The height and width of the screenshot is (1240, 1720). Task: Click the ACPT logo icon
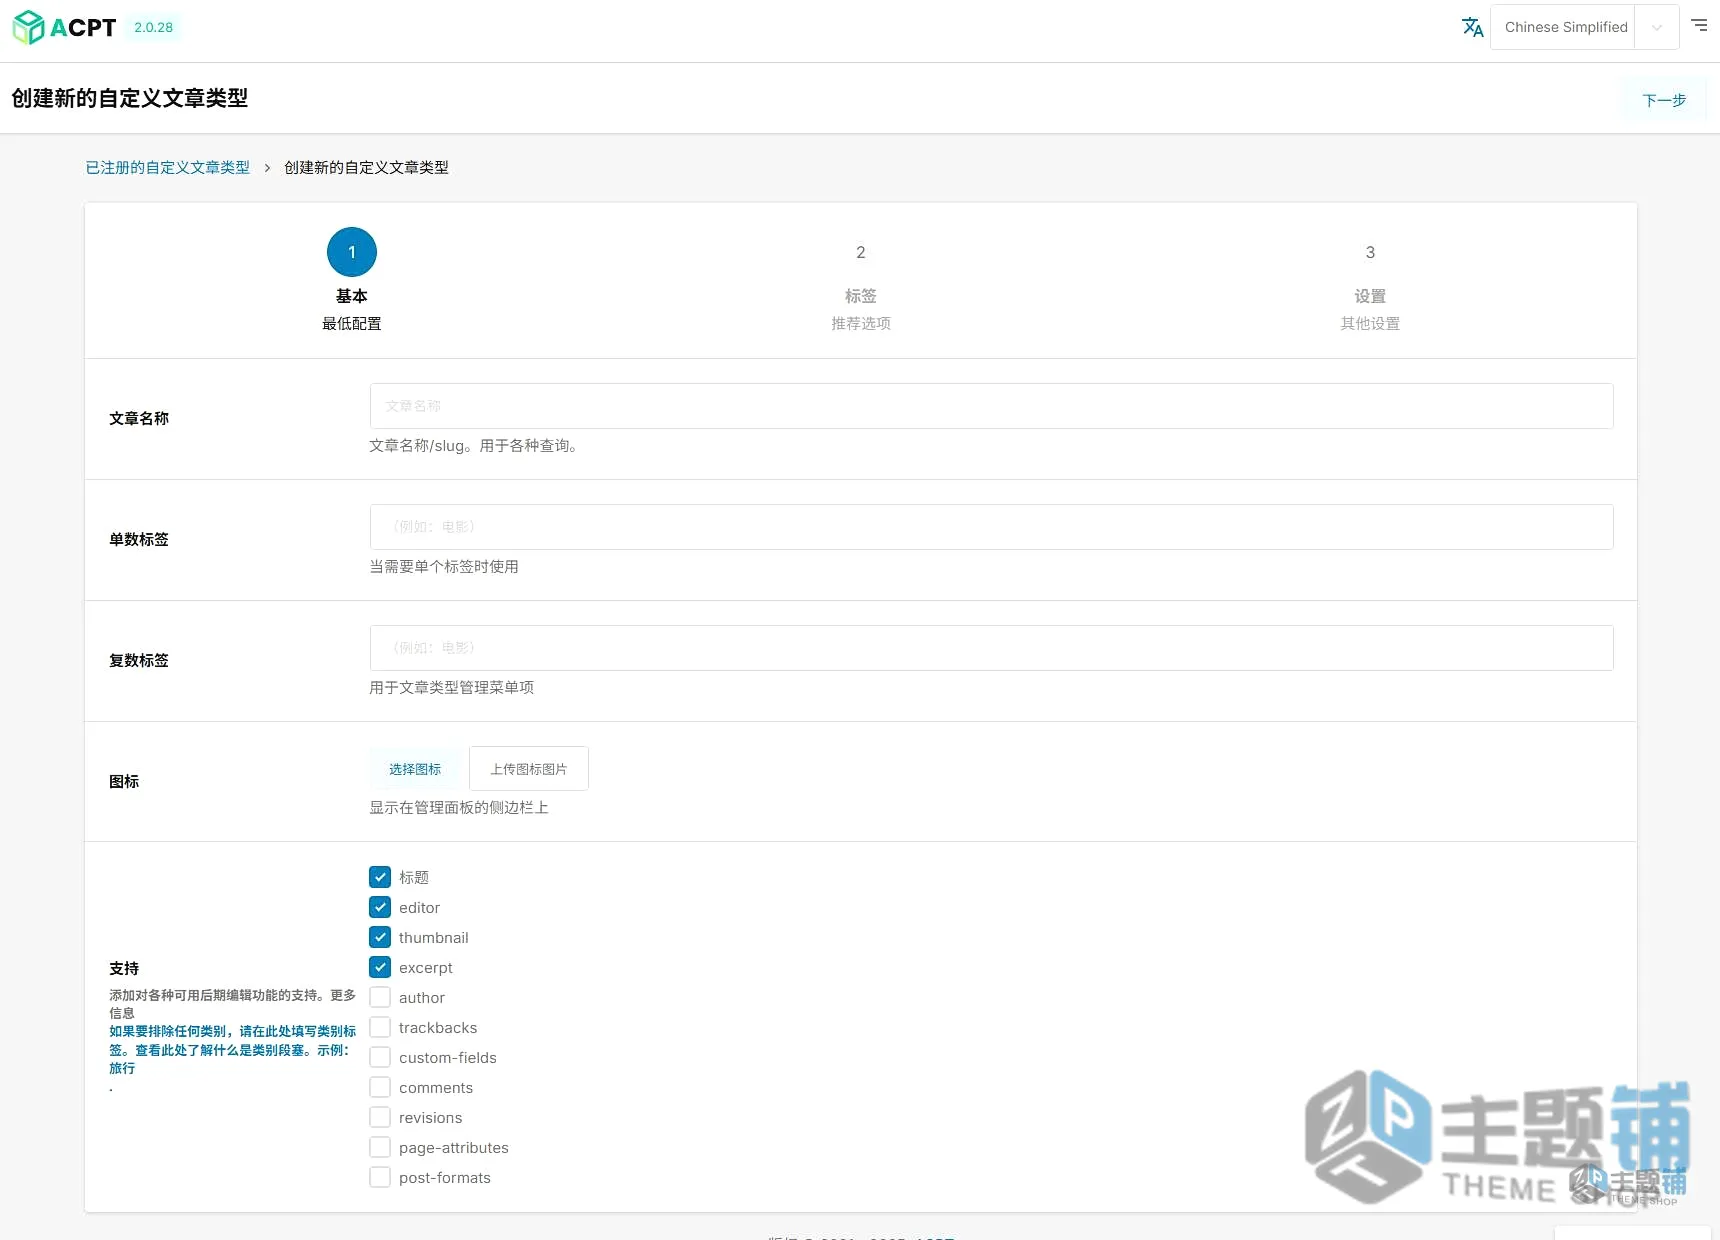click(x=28, y=27)
